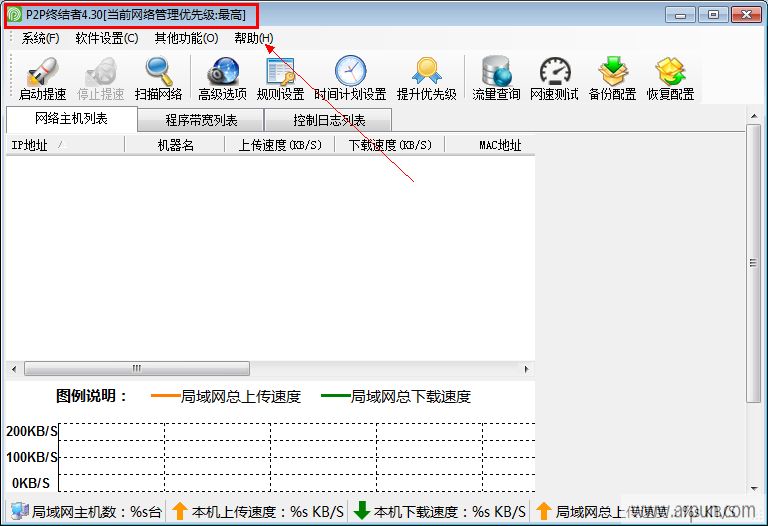Minimize the P2P终结者 window
This screenshot has height=526, width=768.
point(680,14)
